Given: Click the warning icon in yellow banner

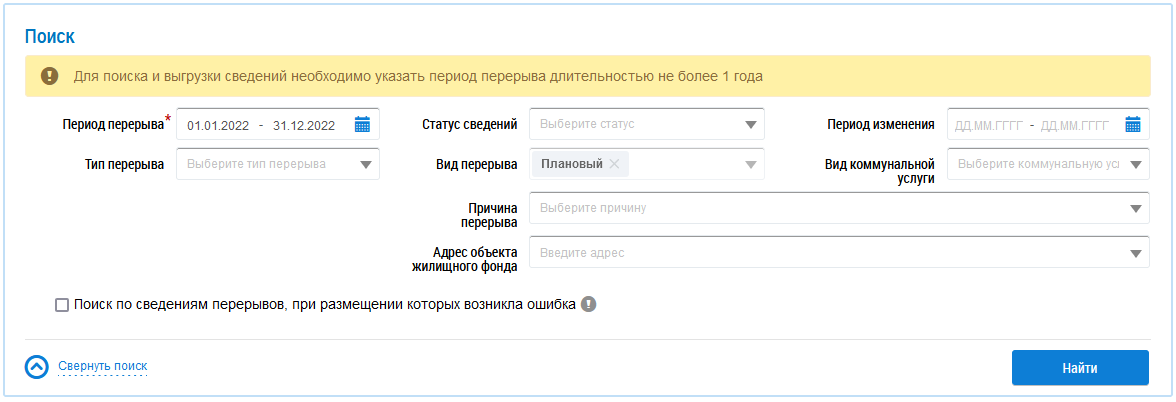Looking at the screenshot, I should pos(49,76).
